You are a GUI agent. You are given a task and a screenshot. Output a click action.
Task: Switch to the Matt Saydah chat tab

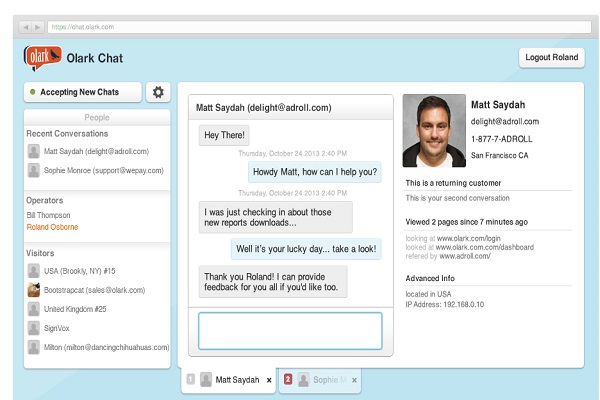pyautogui.click(x=228, y=380)
